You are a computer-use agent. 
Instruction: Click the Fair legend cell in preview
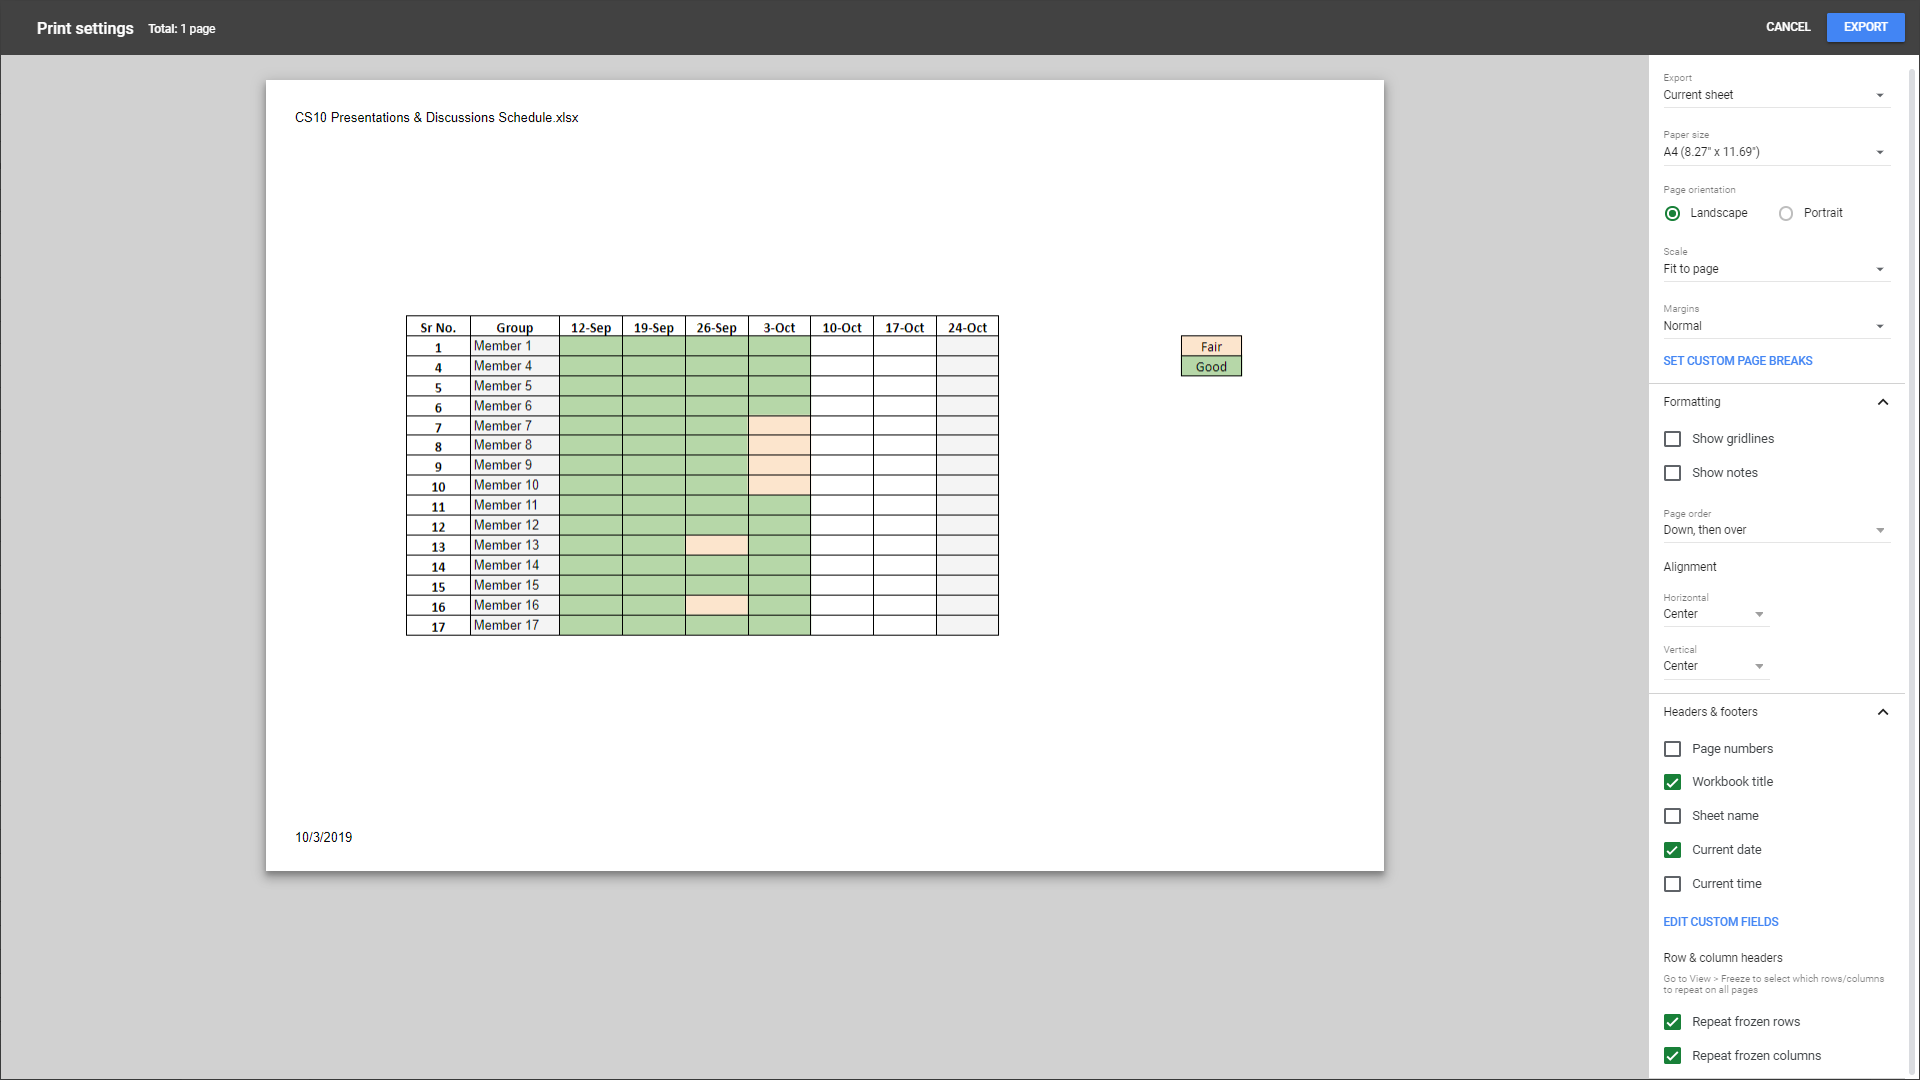[x=1211, y=346]
